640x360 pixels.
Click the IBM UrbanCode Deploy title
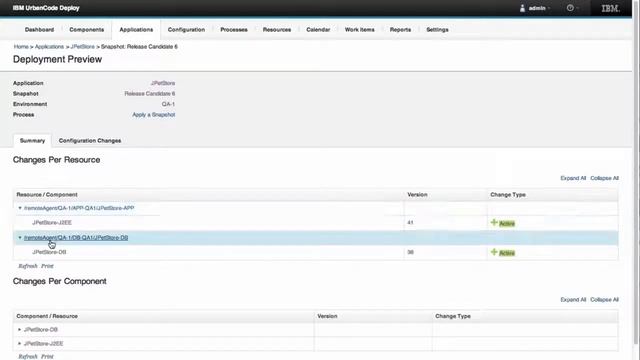click(x=46, y=8)
